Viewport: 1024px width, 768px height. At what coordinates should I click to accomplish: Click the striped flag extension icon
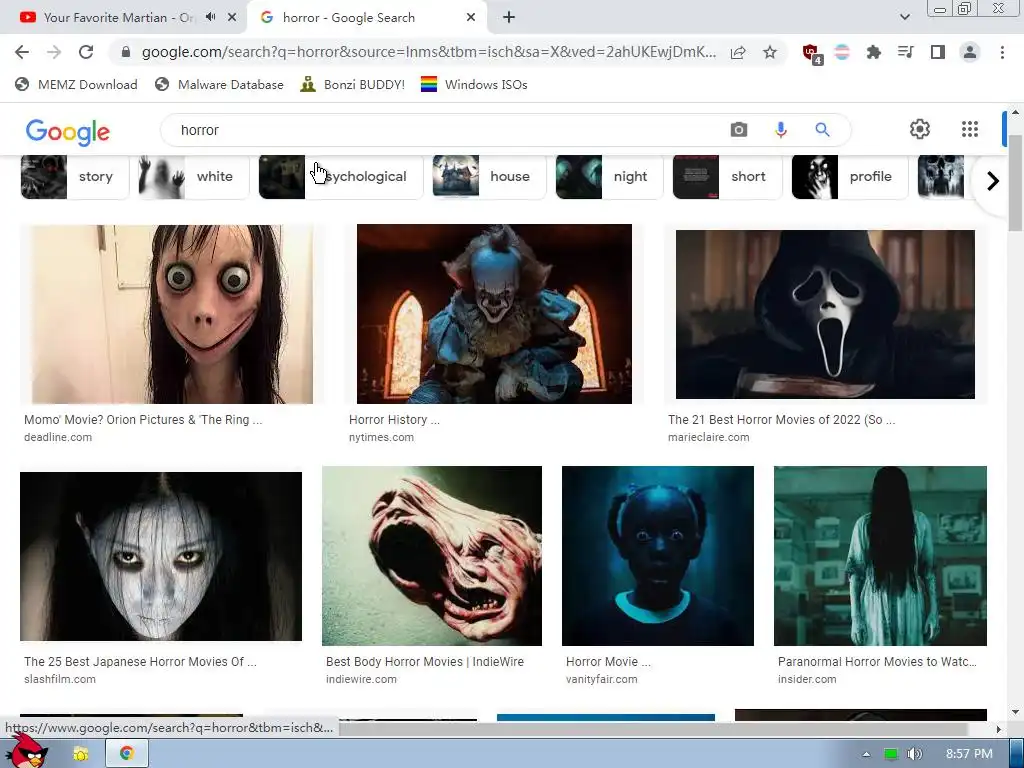[842, 52]
